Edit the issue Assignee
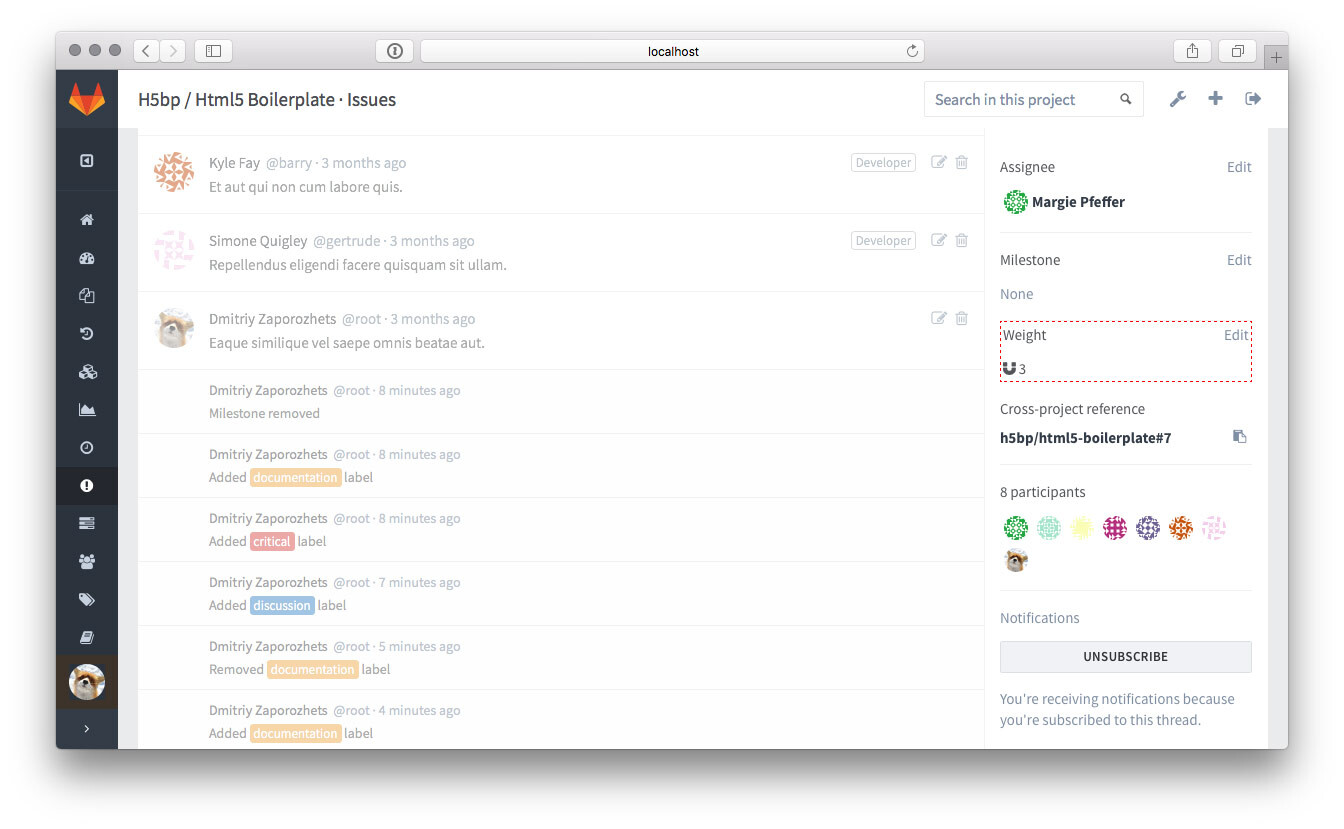The height and width of the screenshot is (829, 1344). point(1239,167)
